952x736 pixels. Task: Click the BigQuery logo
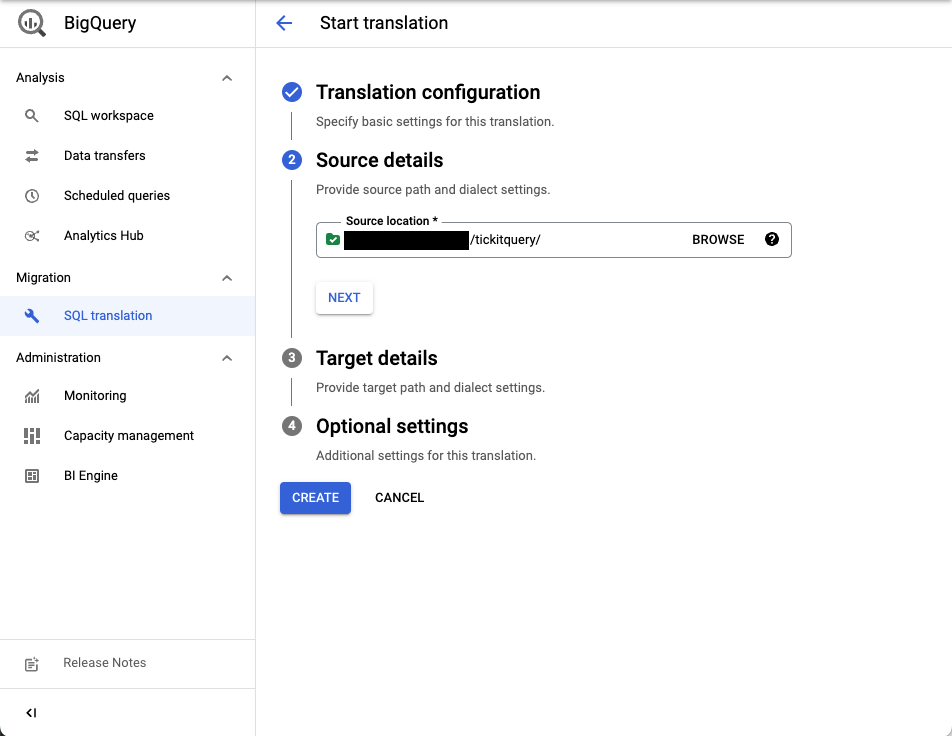(30, 22)
